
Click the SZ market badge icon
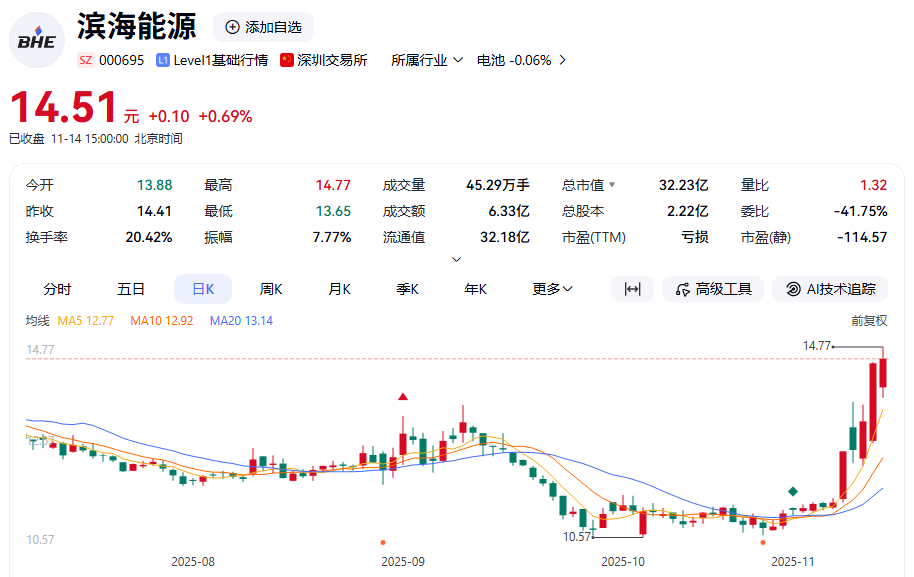(x=86, y=60)
